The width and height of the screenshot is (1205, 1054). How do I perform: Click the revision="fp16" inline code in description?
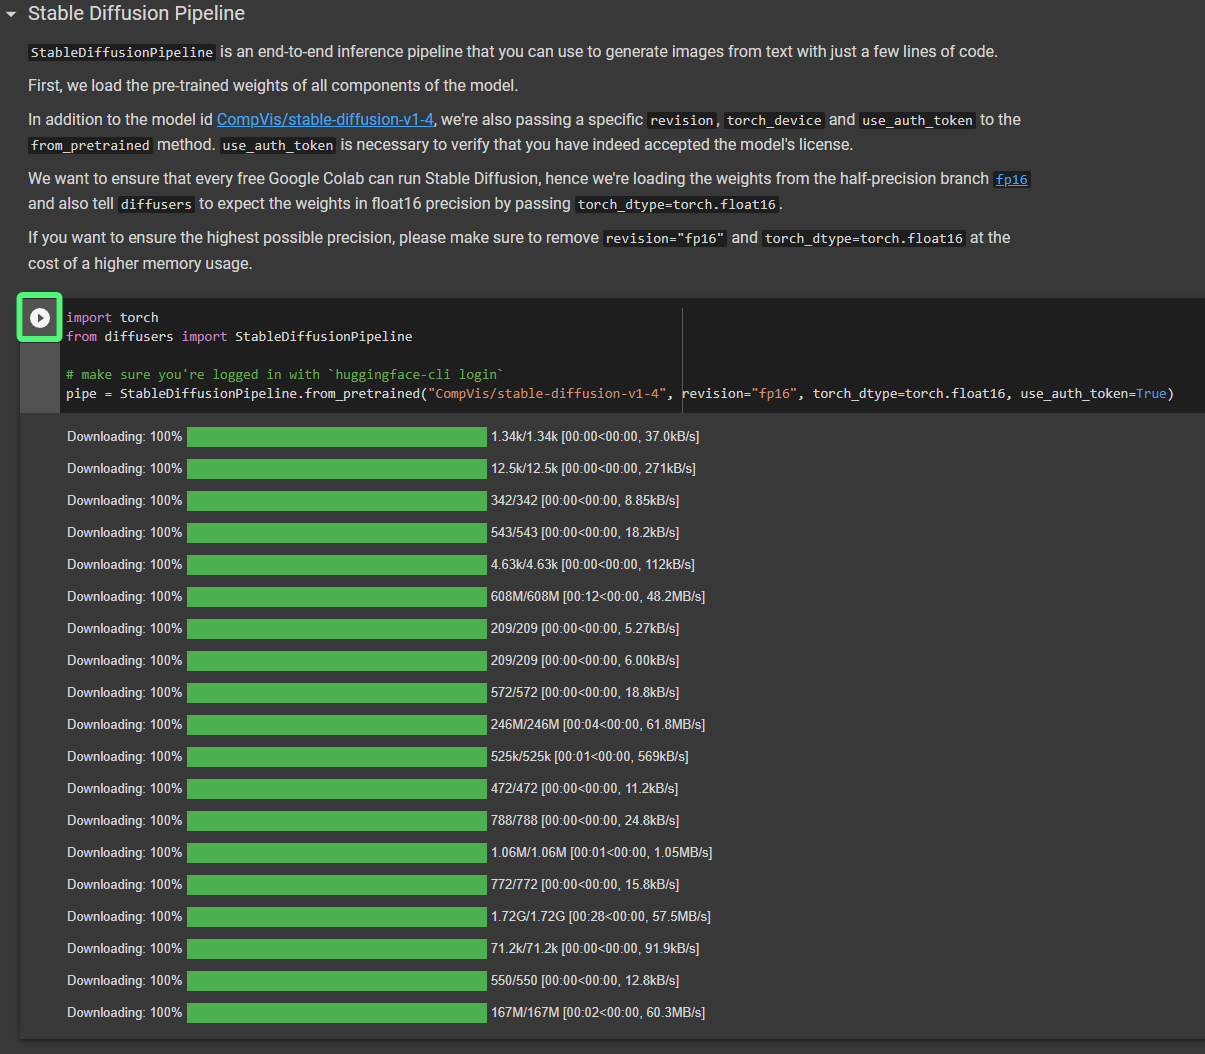(665, 239)
